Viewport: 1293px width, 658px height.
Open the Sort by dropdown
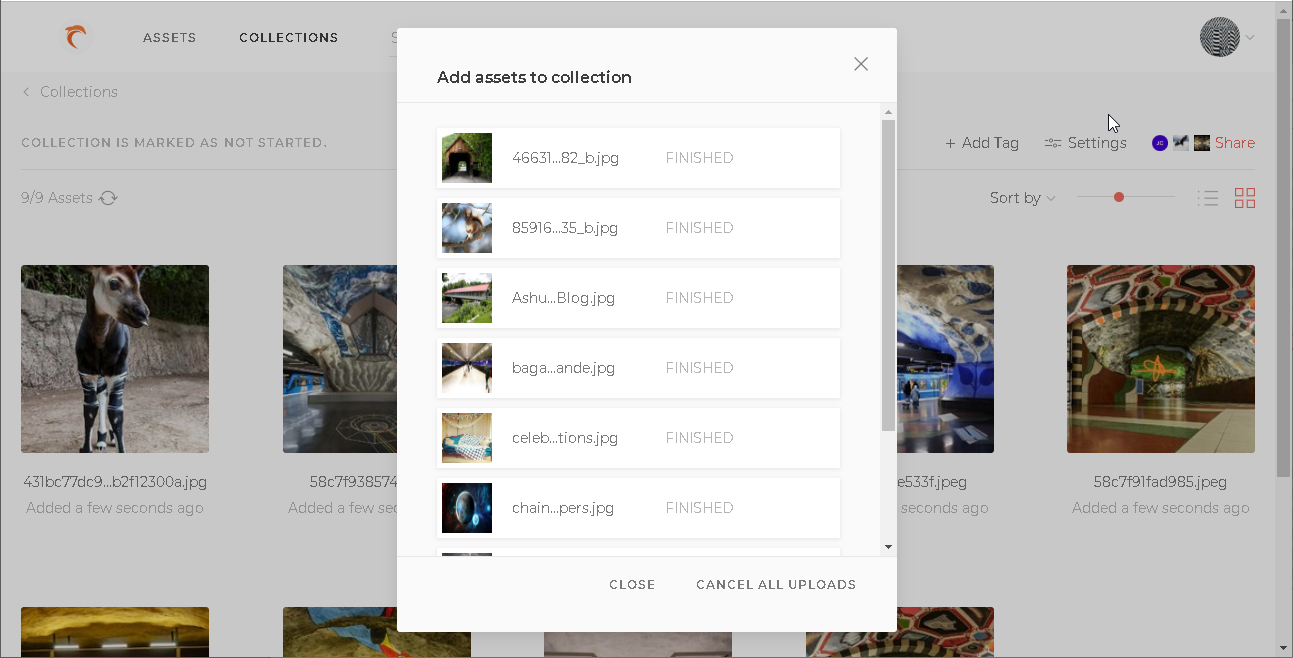[1022, 198]
